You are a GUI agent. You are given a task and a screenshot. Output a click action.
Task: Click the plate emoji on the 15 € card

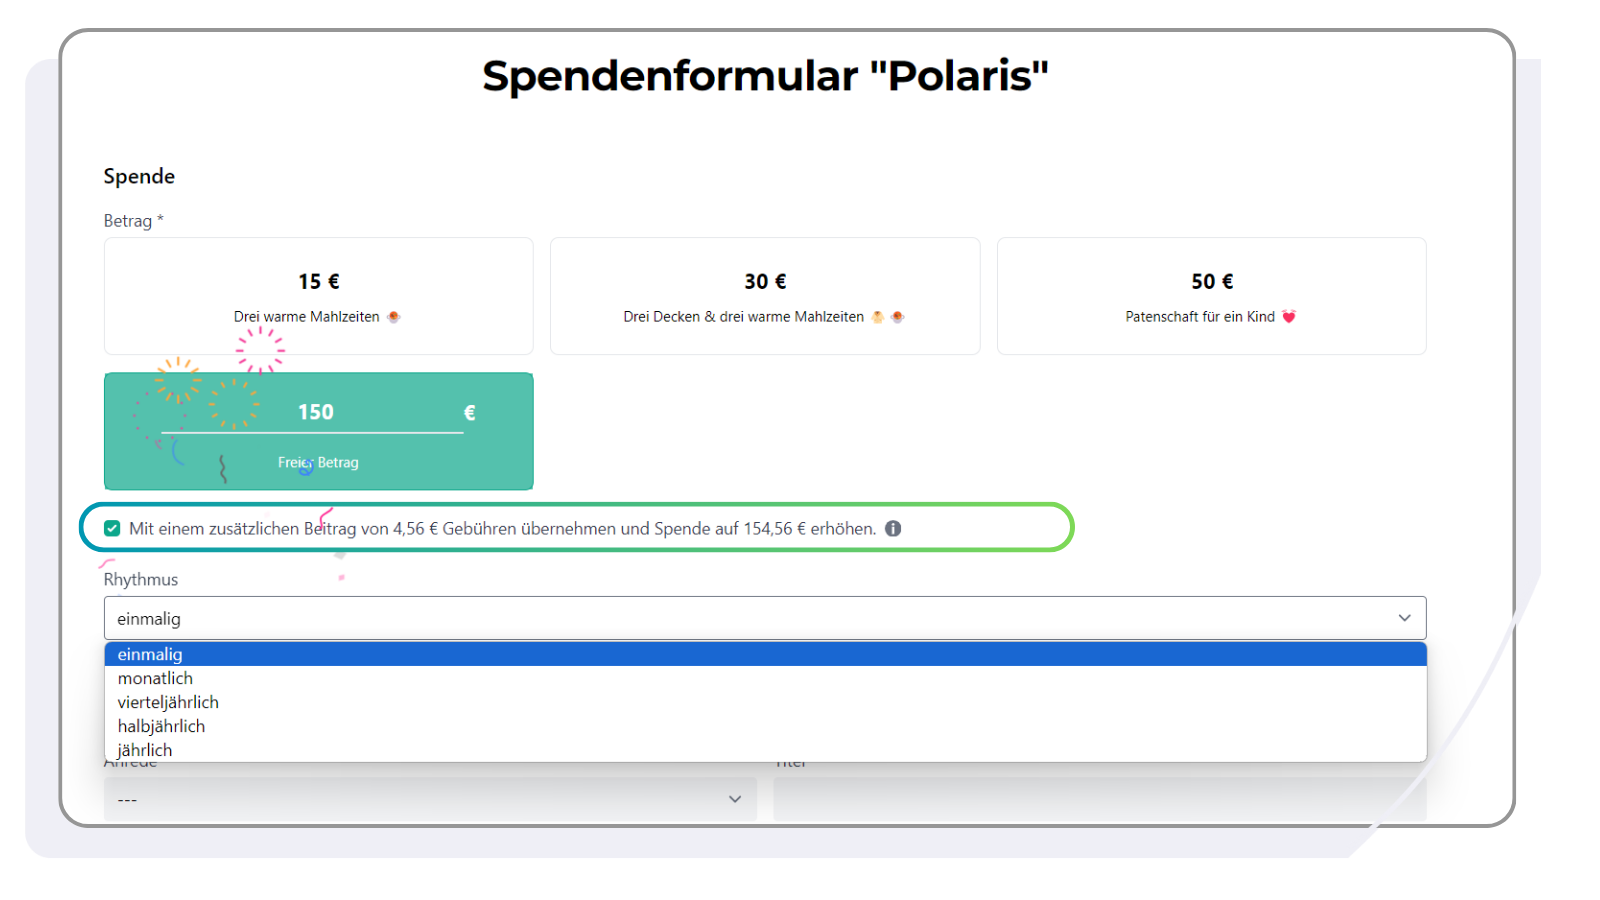tap(394, 316)
